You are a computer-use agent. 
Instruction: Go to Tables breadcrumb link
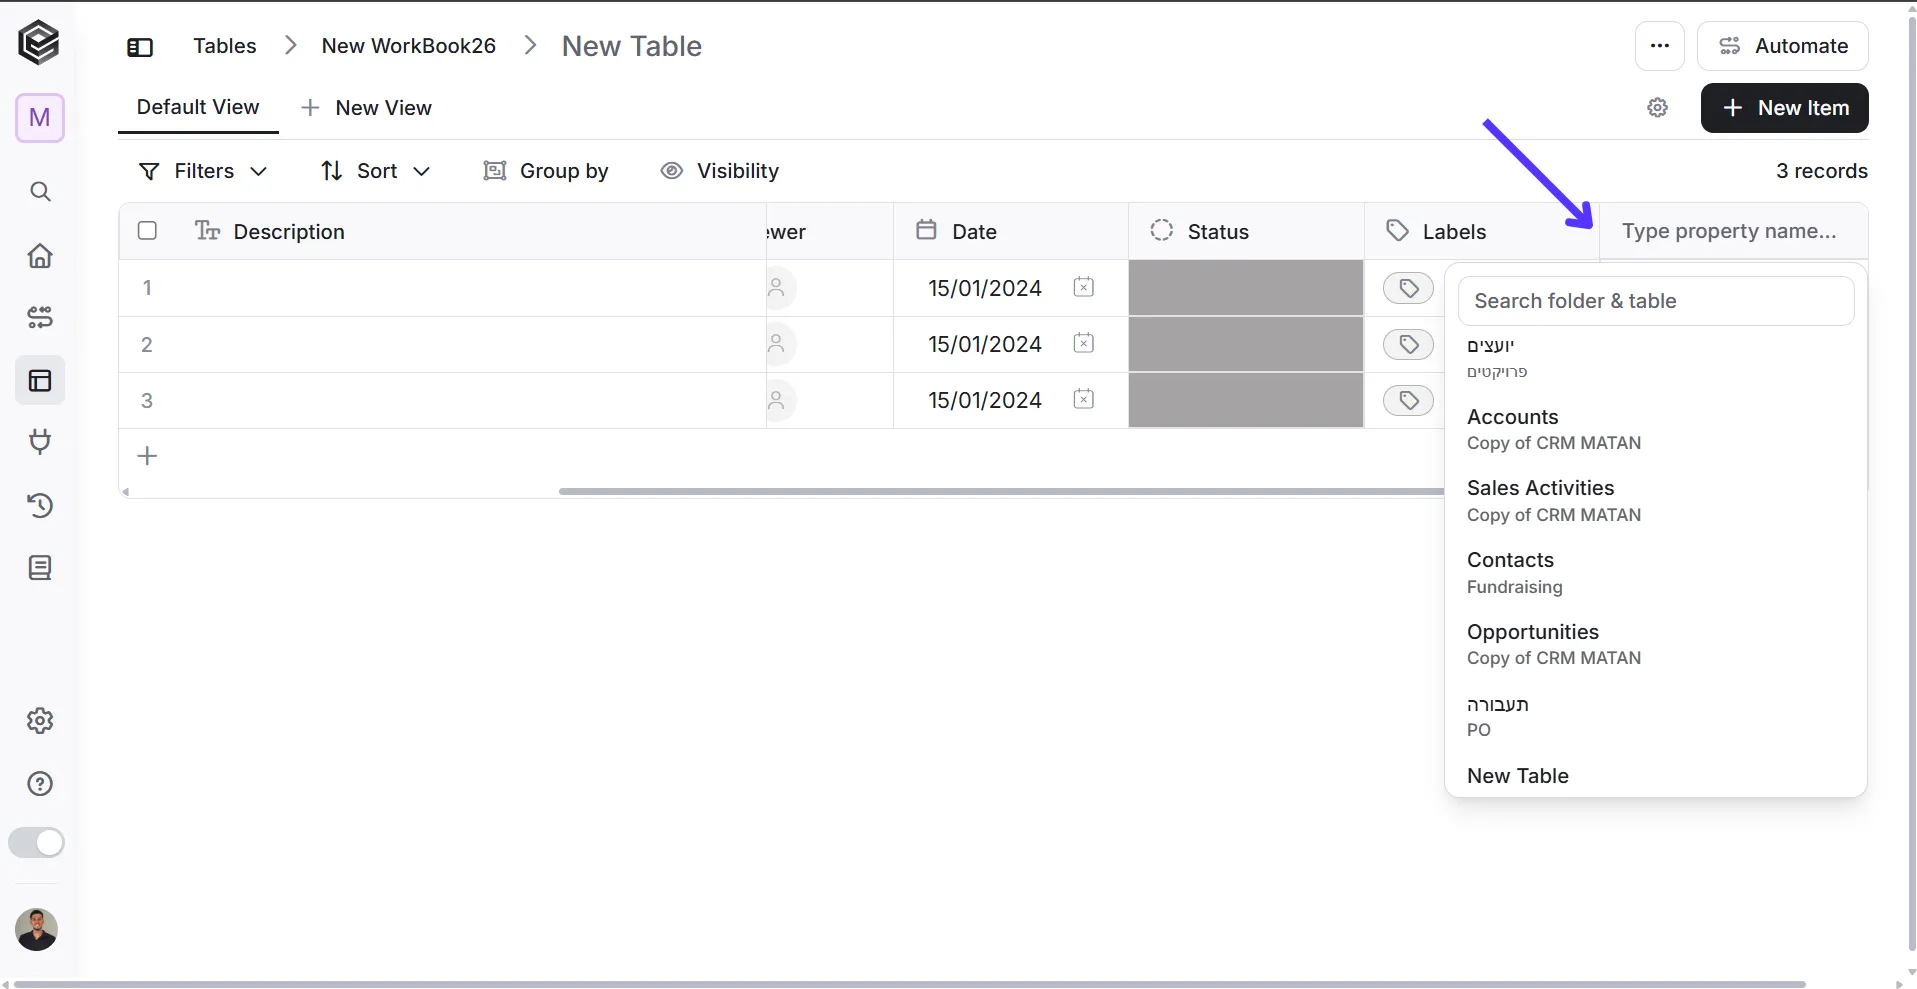pyautogui.click(x=225, y=46)
